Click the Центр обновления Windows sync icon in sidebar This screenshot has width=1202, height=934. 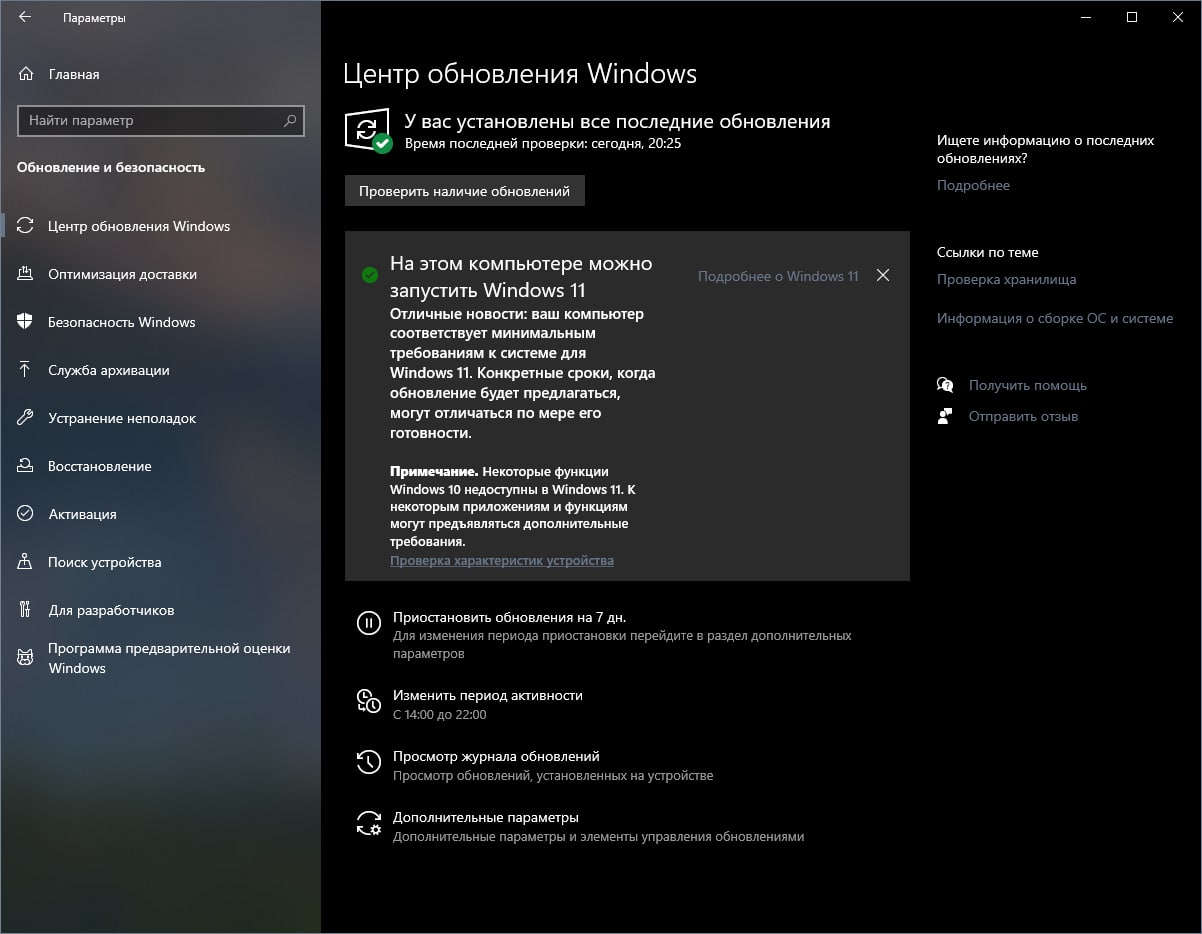(26, 226)
